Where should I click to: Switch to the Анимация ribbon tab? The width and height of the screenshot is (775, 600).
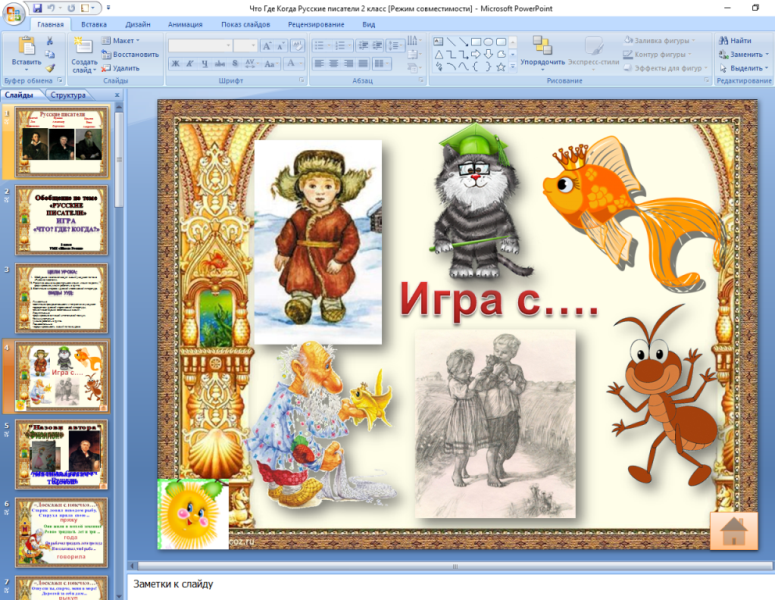185,24
